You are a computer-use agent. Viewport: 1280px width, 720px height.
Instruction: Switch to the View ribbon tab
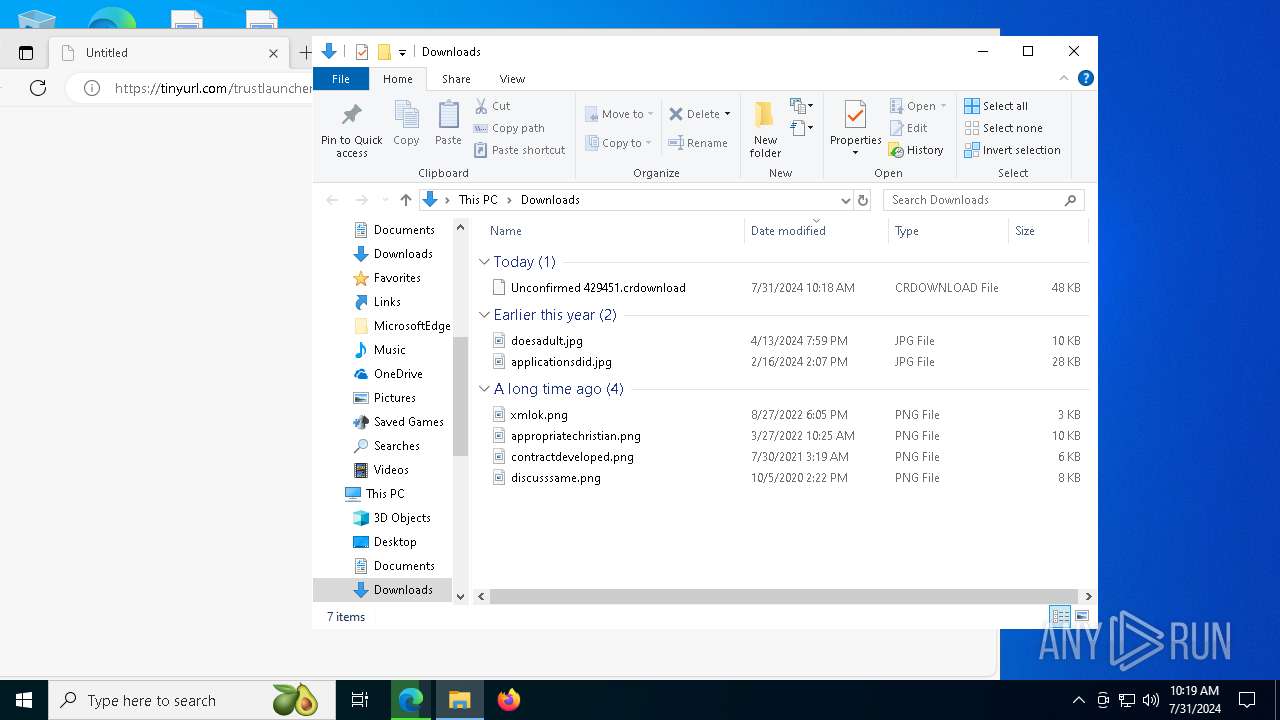pyautogui.click(x=512, y=79)
